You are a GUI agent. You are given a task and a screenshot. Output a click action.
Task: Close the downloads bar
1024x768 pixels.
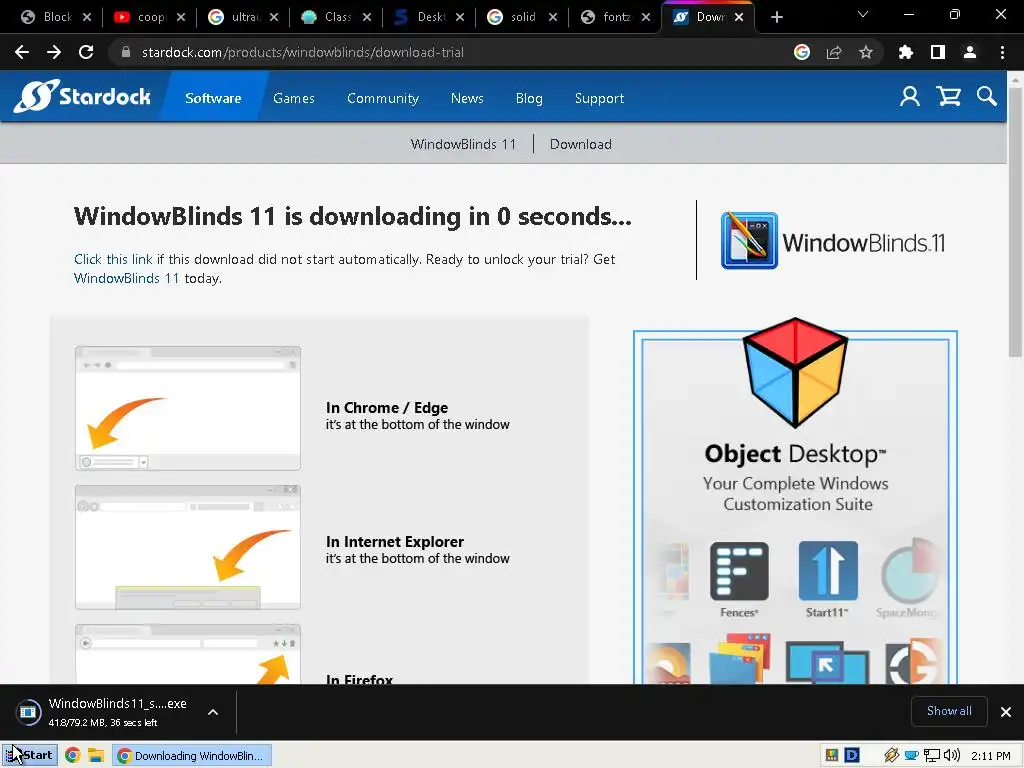pyautogui.click(x=1006, y=712)
